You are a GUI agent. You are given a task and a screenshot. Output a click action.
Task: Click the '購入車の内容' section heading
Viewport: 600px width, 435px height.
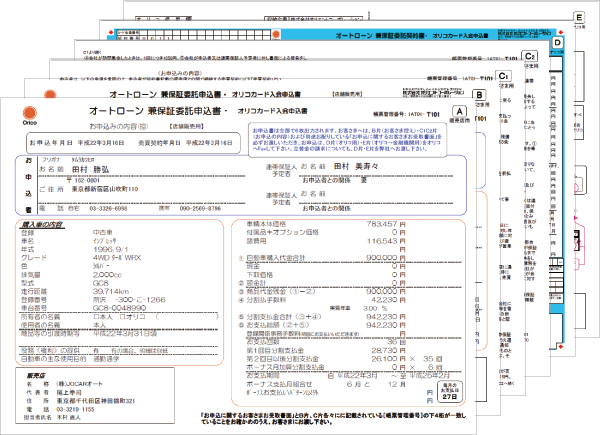click(42, 225)
